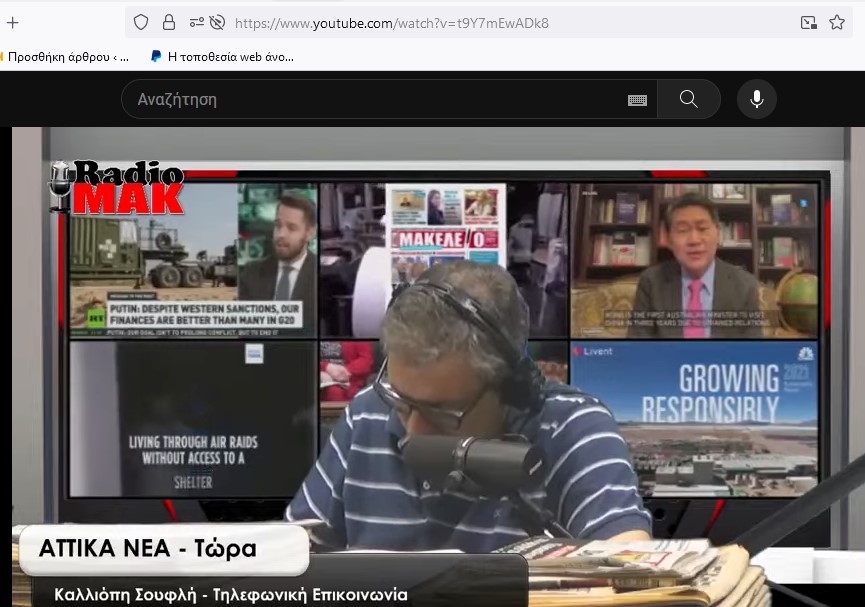Click the Radio MAK logo on the video
Image resolution: width=865 pixels, height=607 pixels.
[x=116, y=187]
